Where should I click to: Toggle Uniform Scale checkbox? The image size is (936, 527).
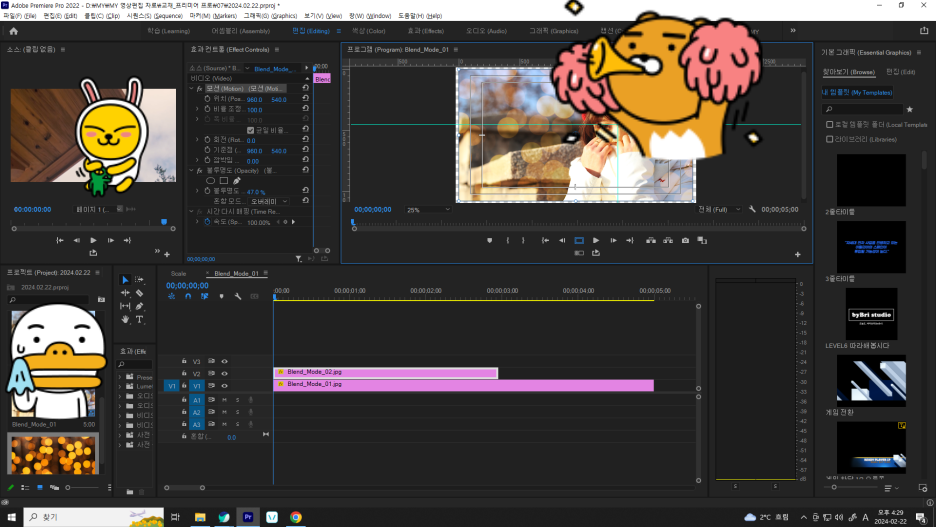251,130
